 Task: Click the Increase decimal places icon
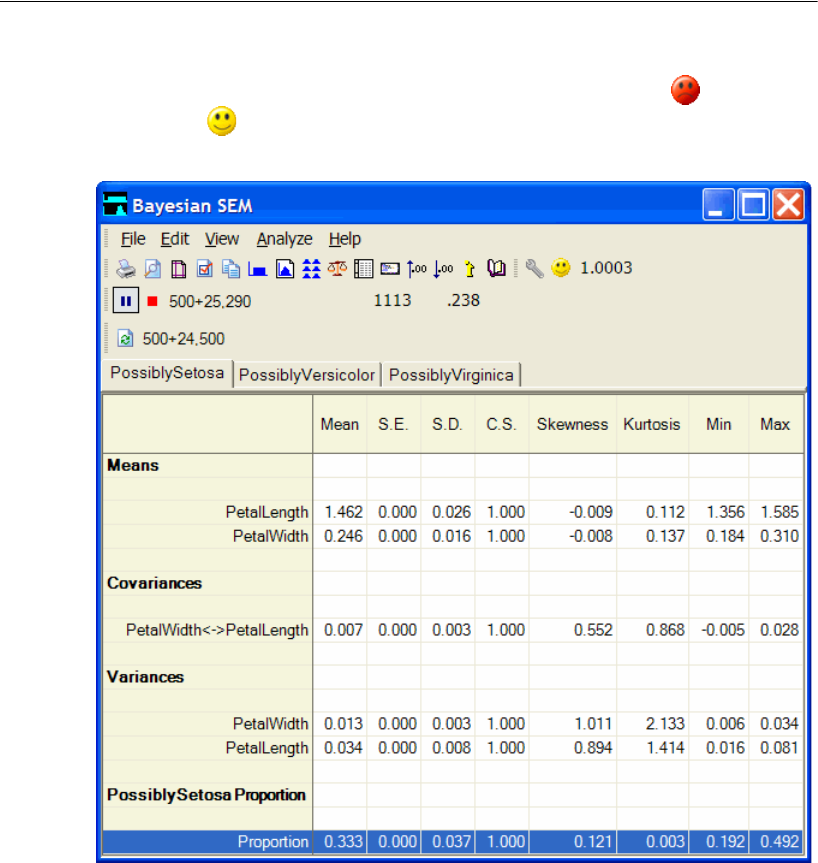coord(417,269)
